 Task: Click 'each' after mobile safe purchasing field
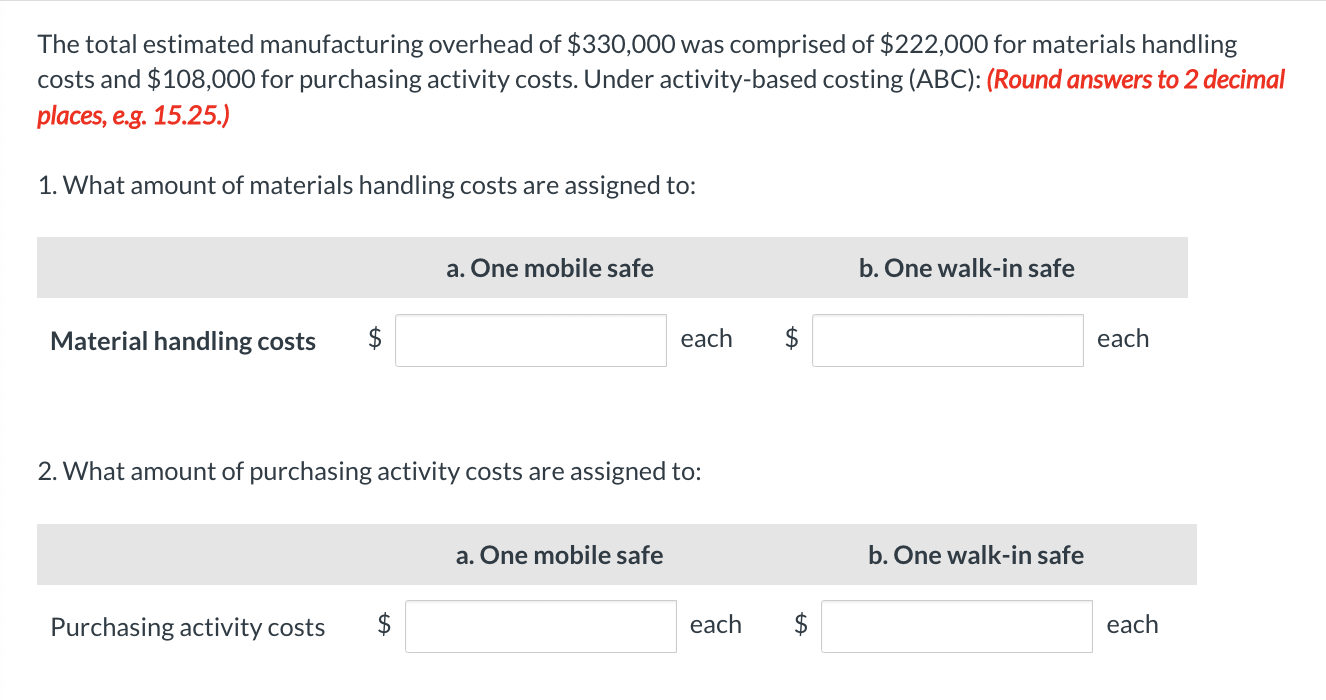point(716,625)
